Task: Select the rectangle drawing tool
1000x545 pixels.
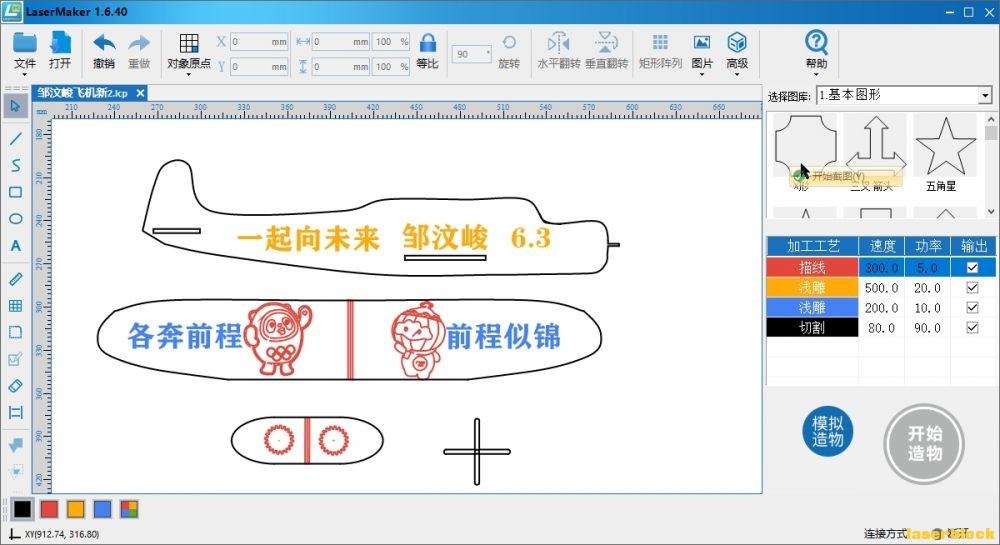Action: [x=16, y=193]
